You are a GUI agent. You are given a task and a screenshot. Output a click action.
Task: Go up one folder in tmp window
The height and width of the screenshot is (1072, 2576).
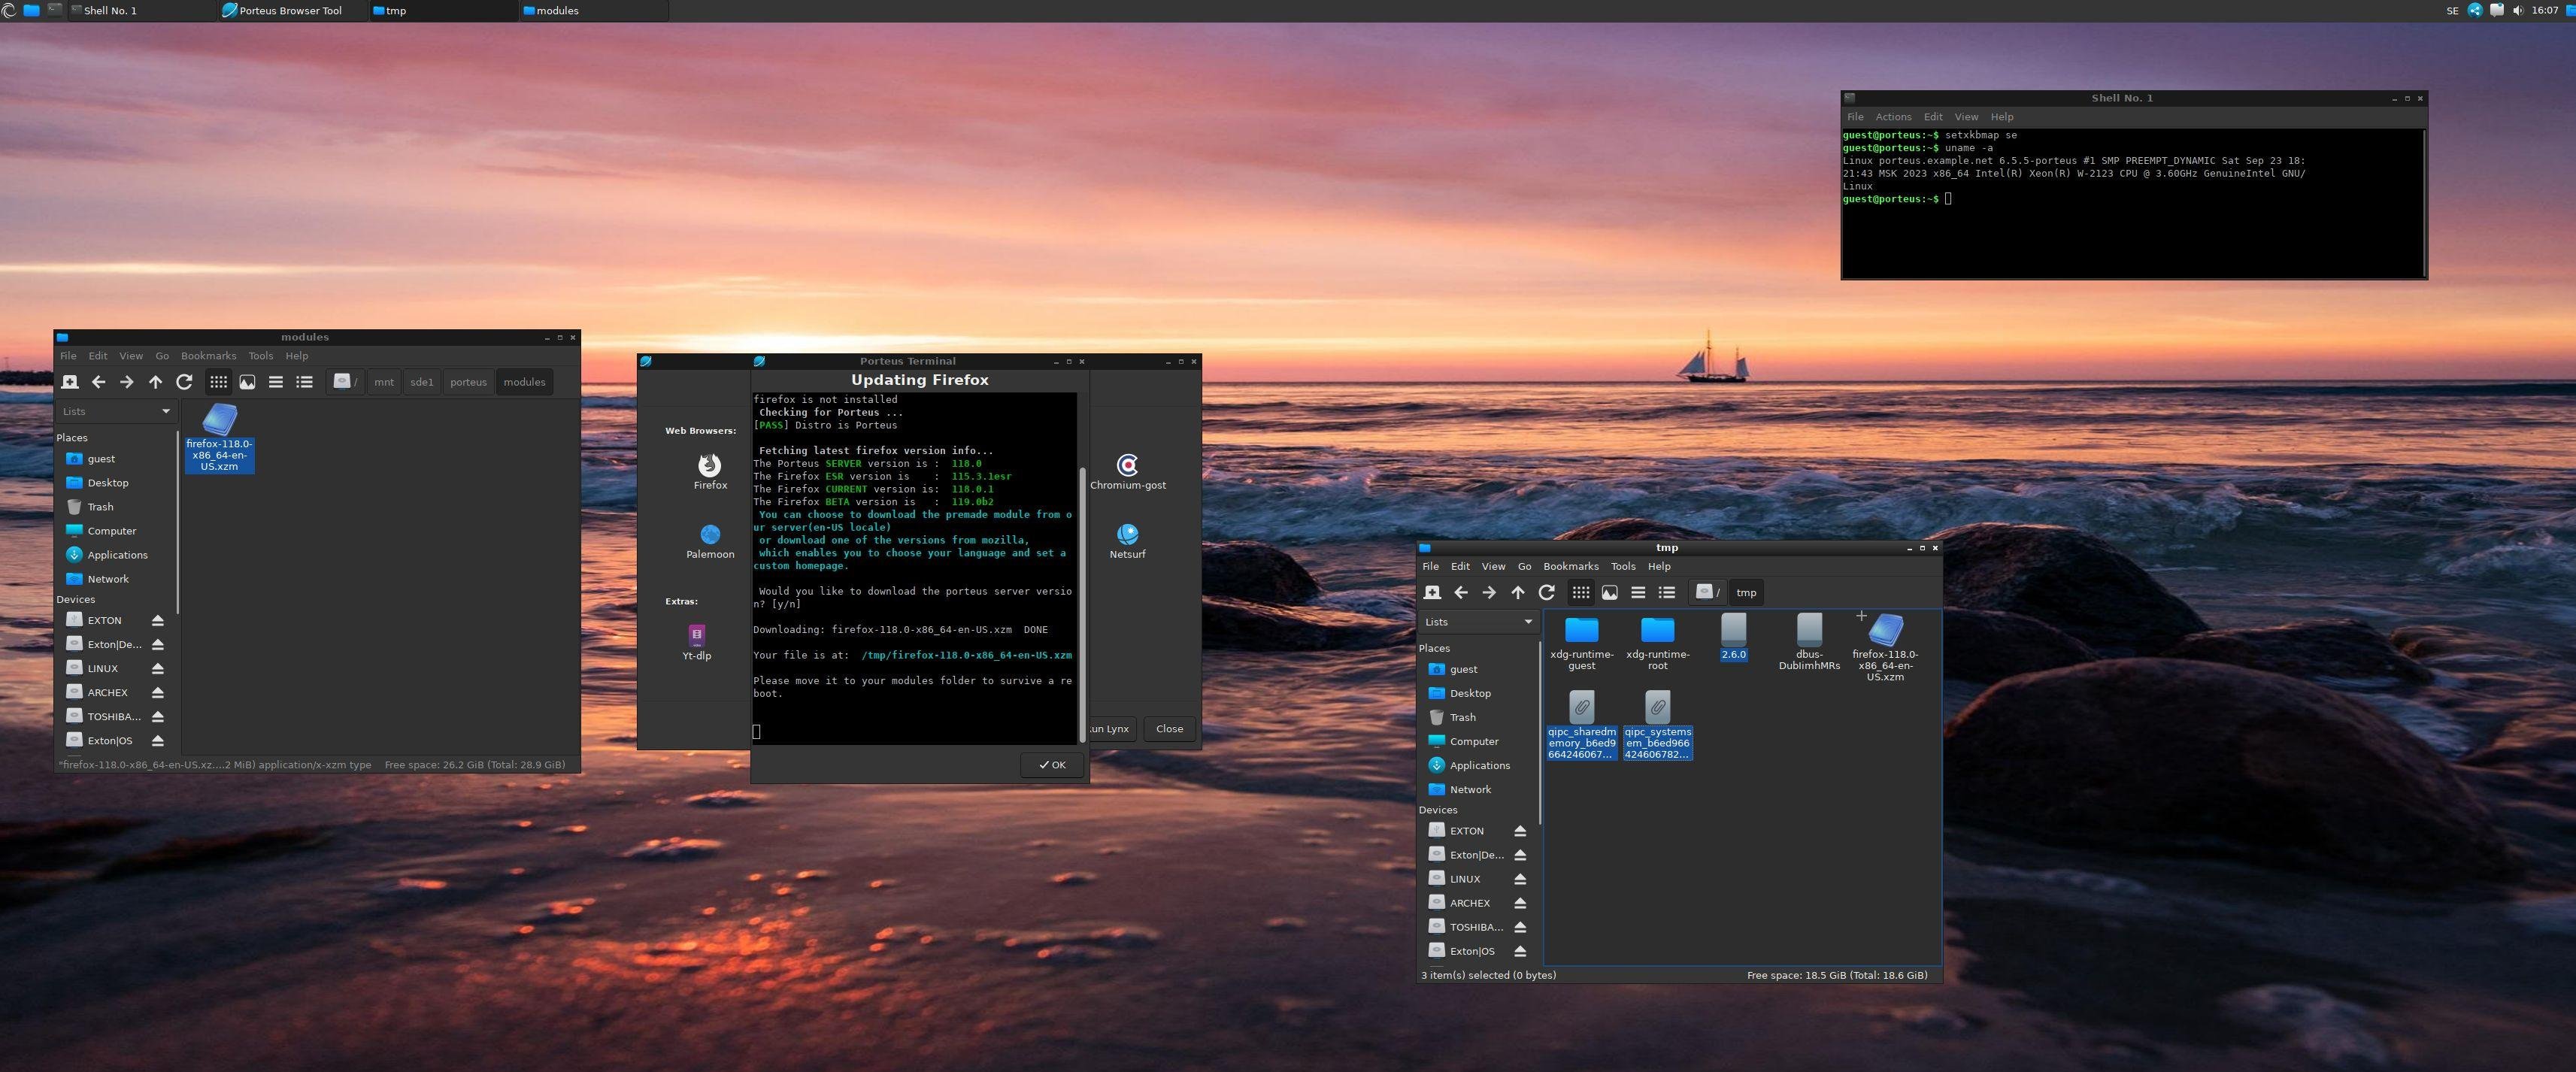tap(1517, 593)
